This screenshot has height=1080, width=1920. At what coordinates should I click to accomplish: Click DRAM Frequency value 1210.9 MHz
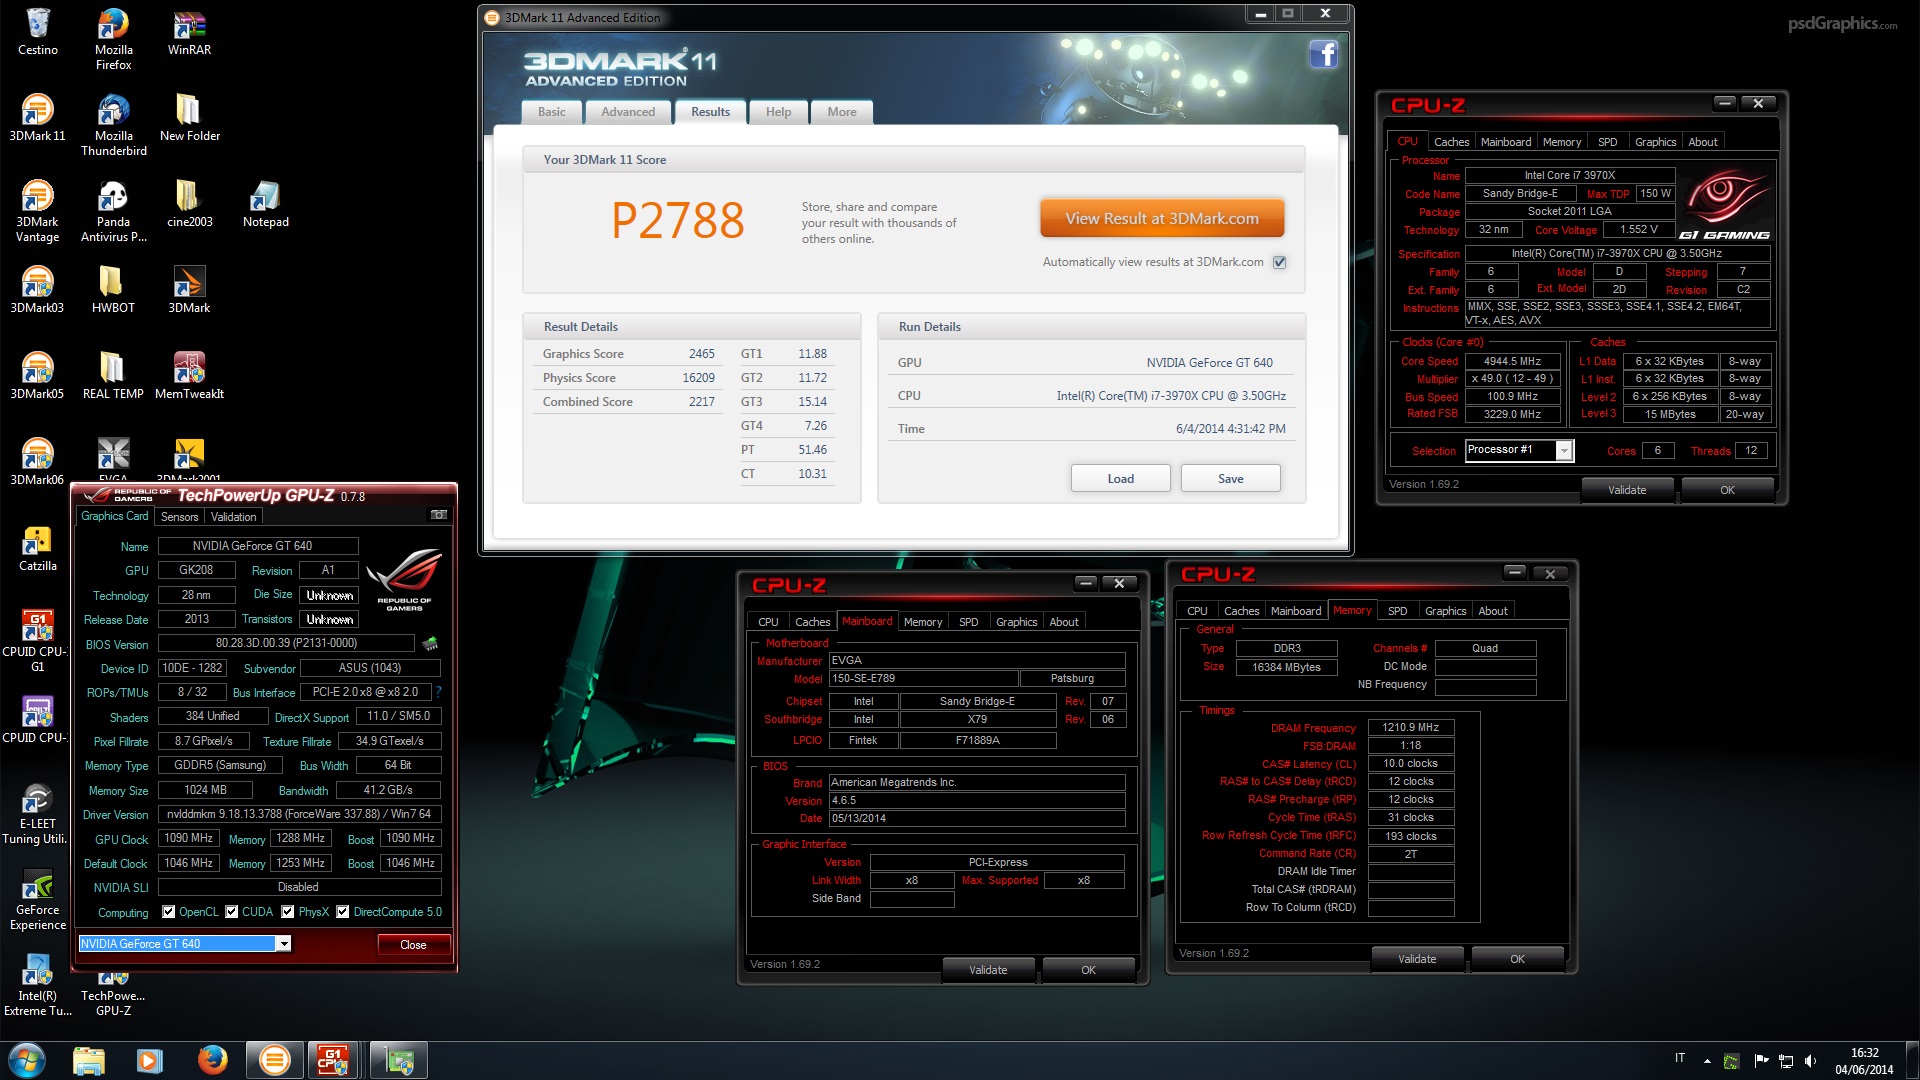click(x=1411, y=728)
